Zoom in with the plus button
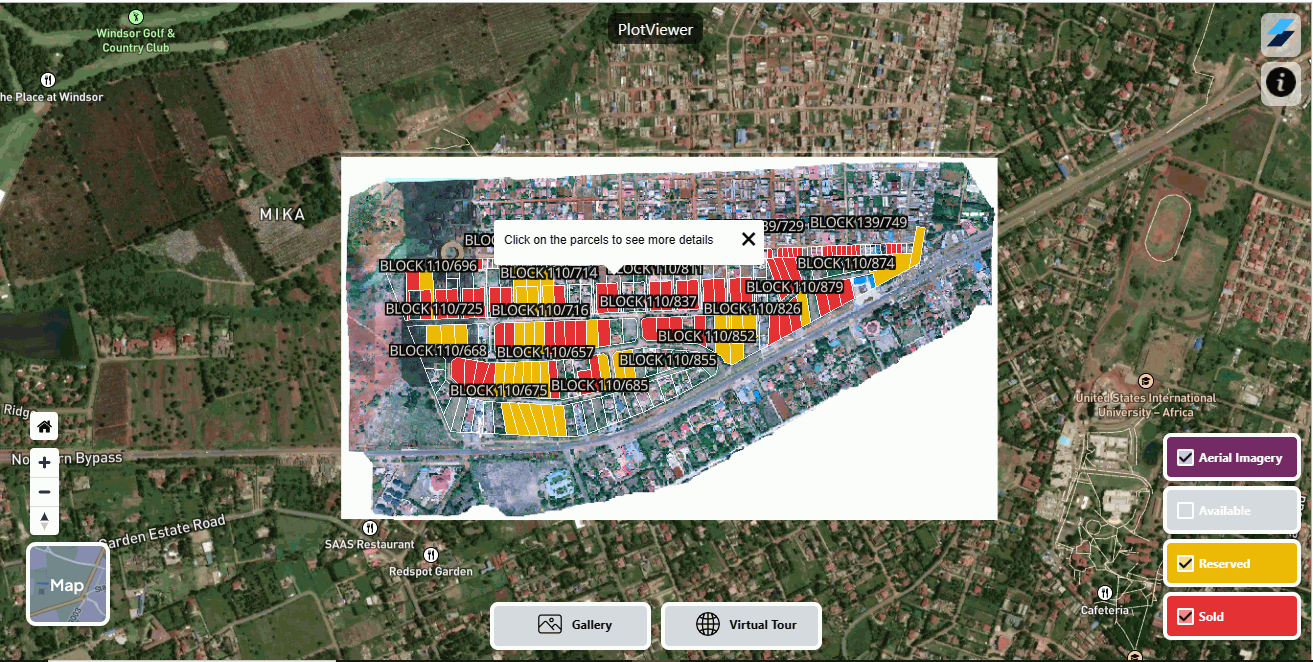Screen dimensions: 1313x662 (x=44, y=463)
